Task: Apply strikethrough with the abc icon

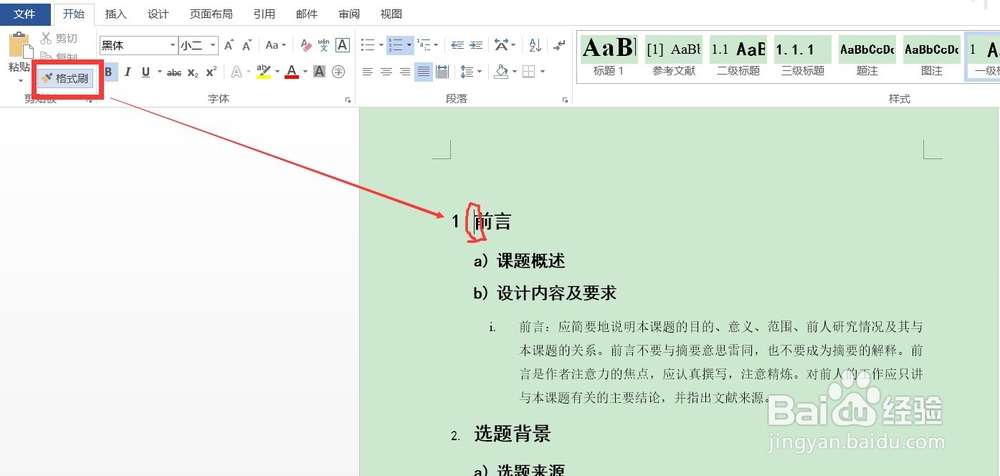Action: click(174, 72)
